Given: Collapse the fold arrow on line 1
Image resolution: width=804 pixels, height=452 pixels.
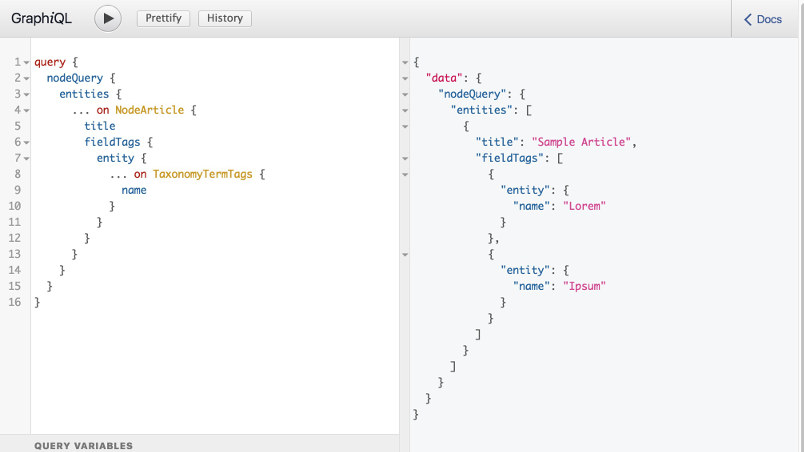Looking at the screenshot, I should pos(26,63).
